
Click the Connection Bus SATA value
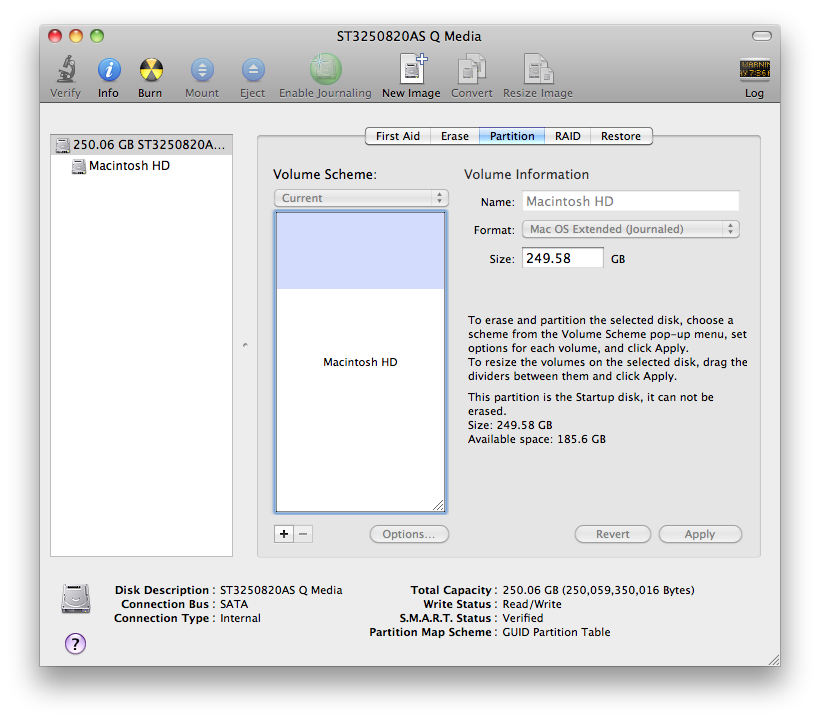tap(234, 604)
